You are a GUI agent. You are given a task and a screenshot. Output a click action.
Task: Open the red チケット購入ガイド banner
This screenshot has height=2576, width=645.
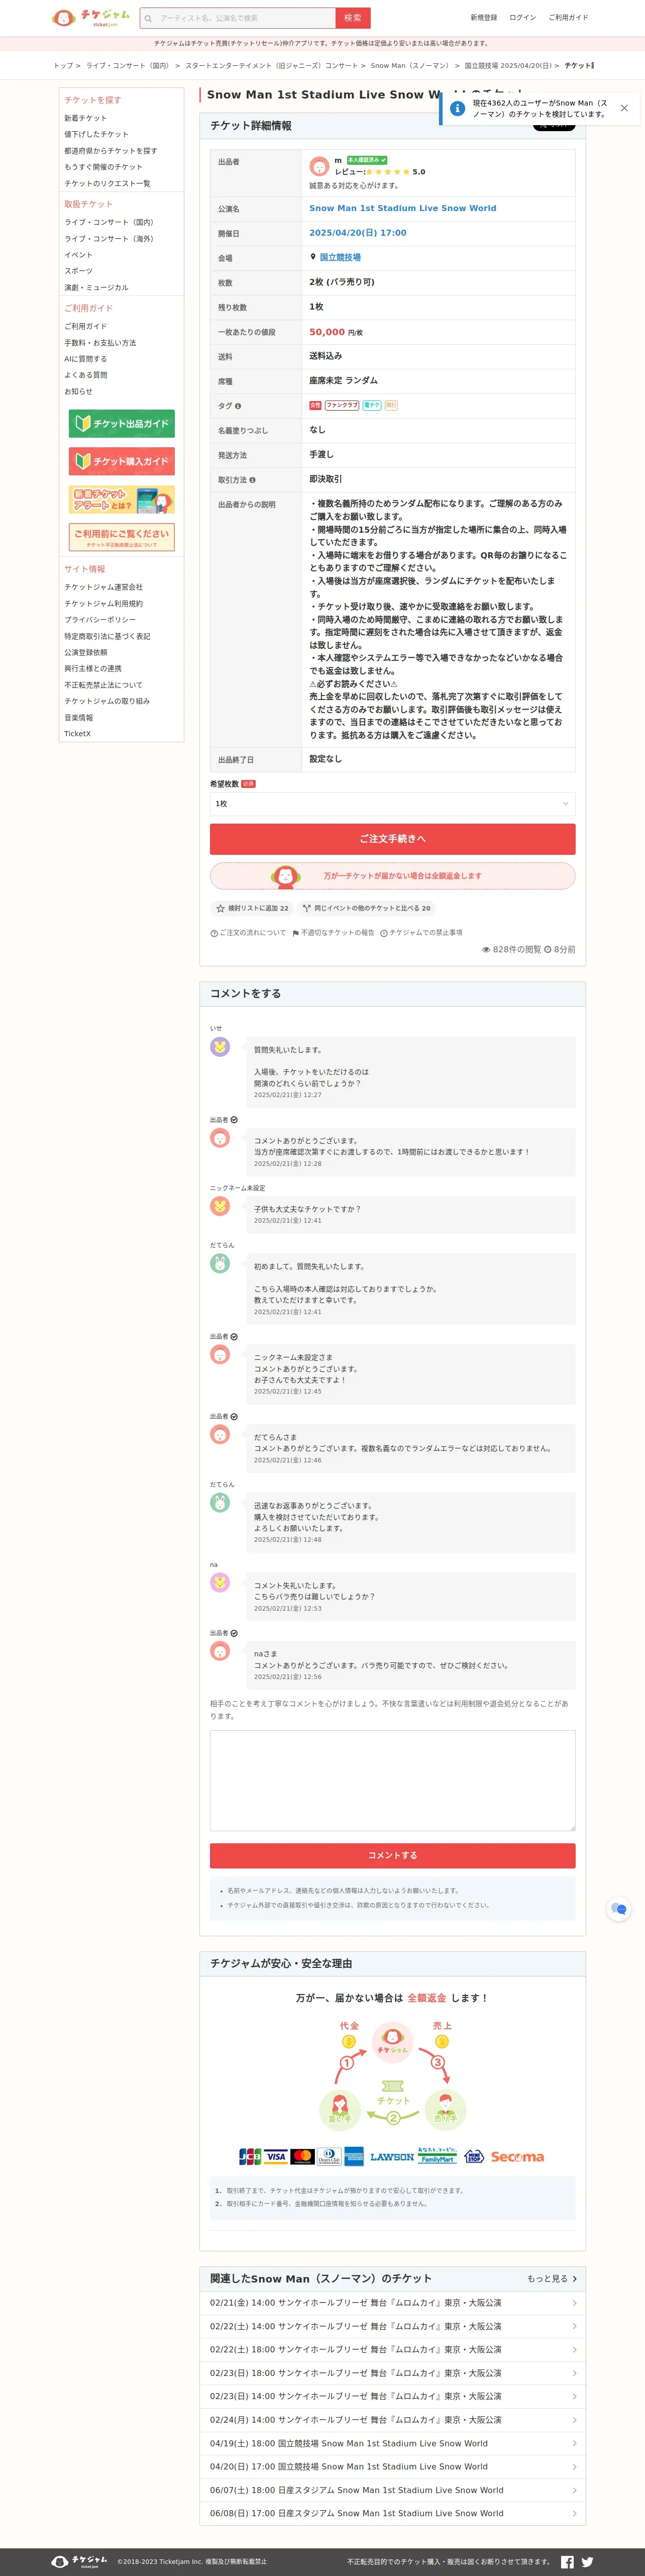[122, 461]
